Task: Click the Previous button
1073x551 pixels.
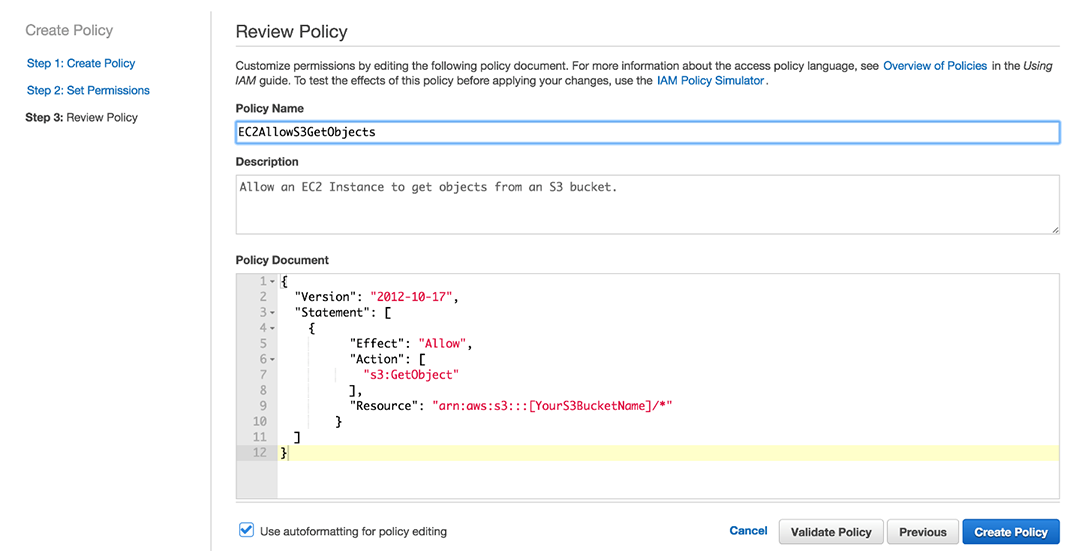Action: point(922,532)
